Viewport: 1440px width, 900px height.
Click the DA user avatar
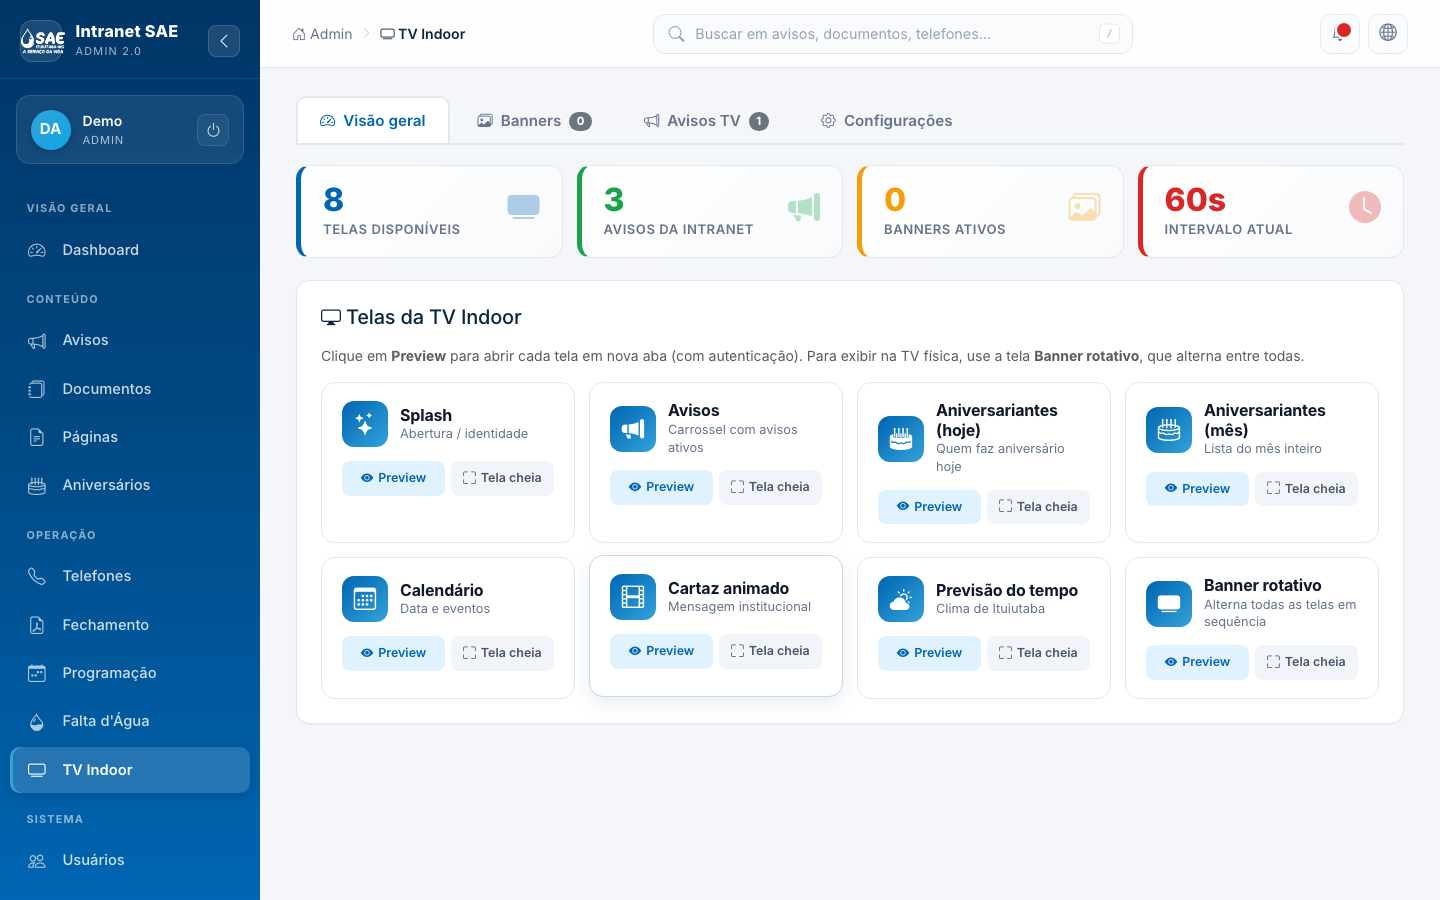[x=50, y=129]
